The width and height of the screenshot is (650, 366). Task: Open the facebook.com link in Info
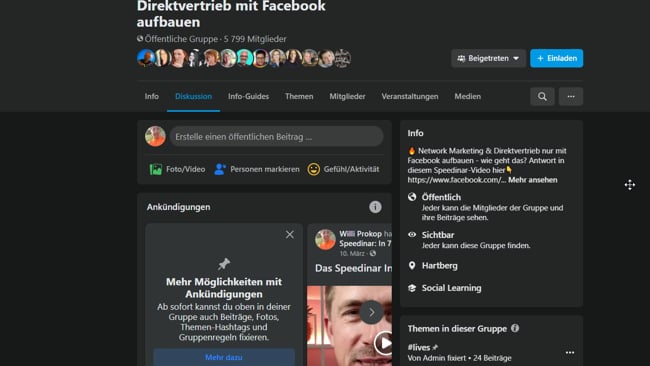456,180
